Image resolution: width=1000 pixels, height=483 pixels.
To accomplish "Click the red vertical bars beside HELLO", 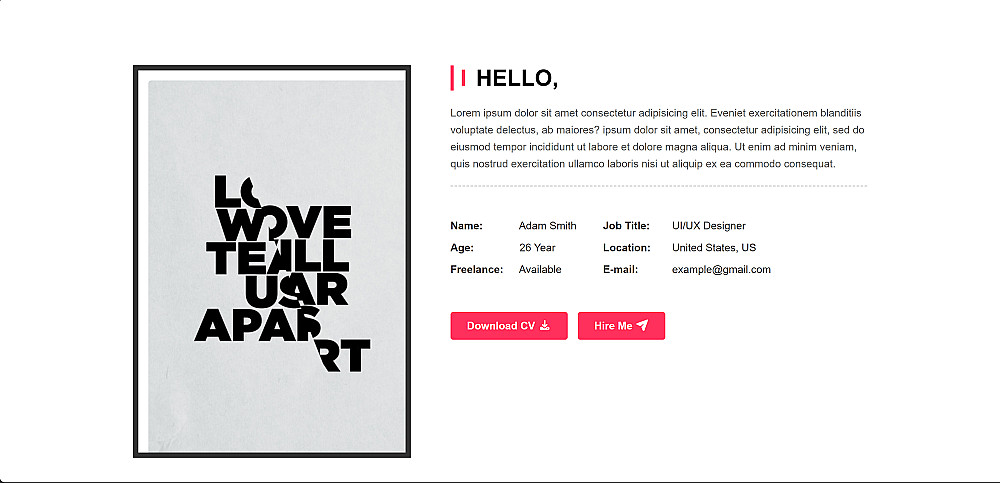I will pos(458,78).
